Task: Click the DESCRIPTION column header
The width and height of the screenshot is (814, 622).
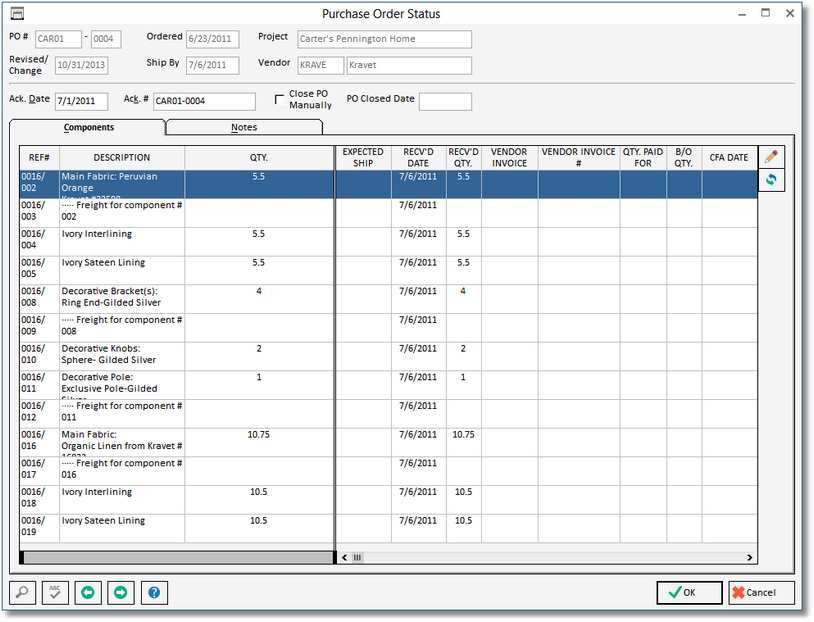Action: [122, 158]
